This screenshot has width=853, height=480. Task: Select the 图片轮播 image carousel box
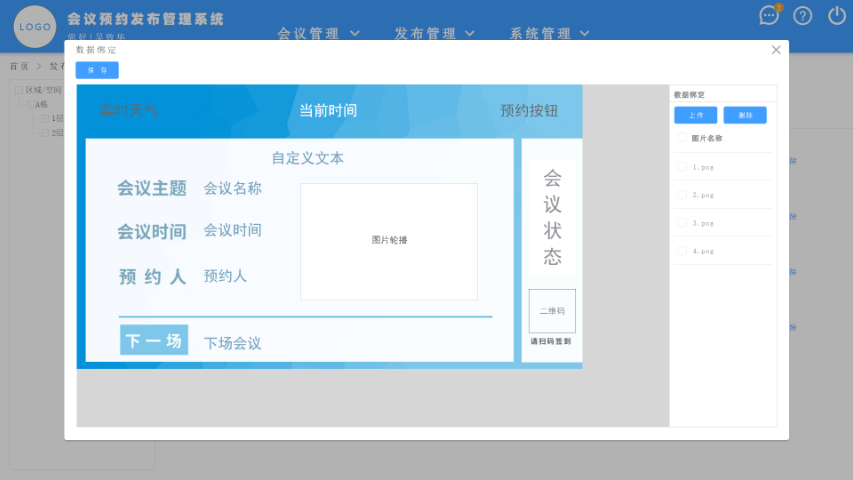click(x=389, y=241)
